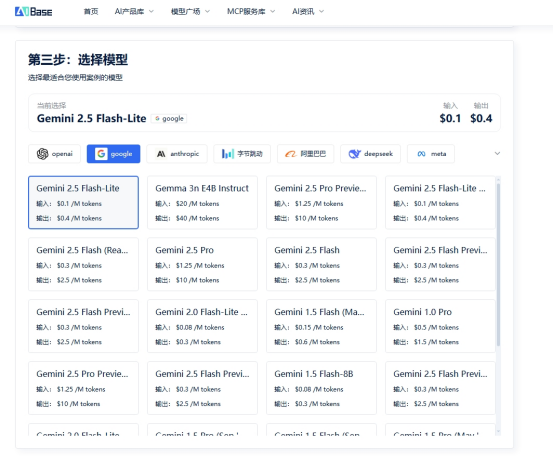This screenshot has width=554, height=458.
Task: Click the $0.1 input price in header
Action: tap(450, 118)
